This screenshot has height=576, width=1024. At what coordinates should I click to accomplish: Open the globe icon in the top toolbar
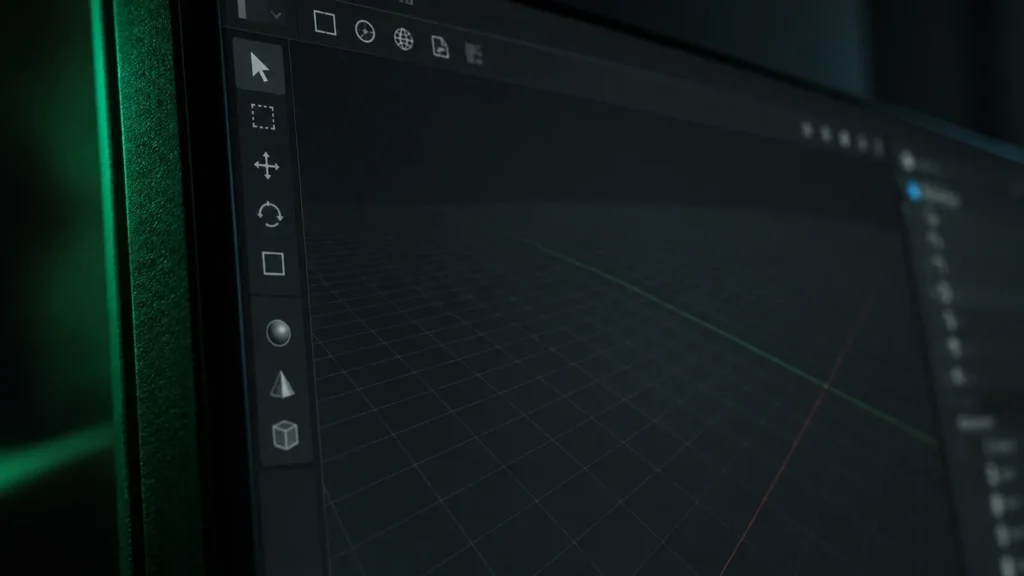point(404,39)
